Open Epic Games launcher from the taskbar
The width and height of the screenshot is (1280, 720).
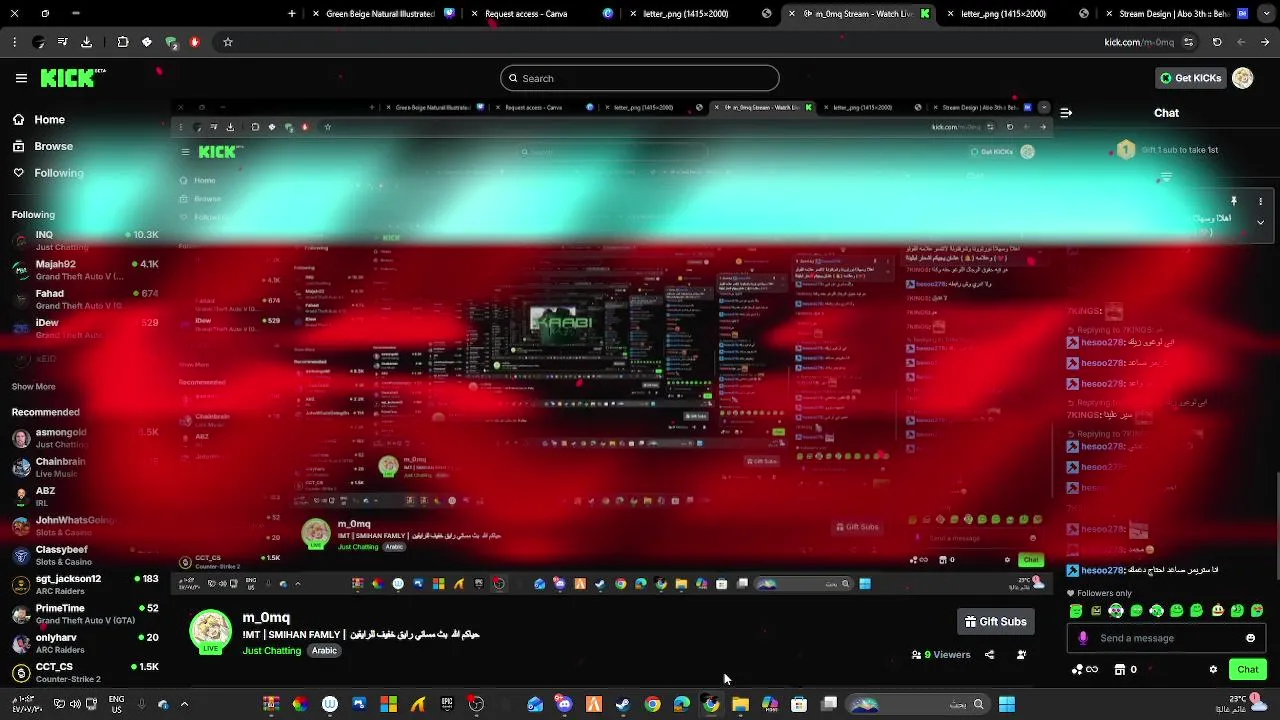coord(447,704)
